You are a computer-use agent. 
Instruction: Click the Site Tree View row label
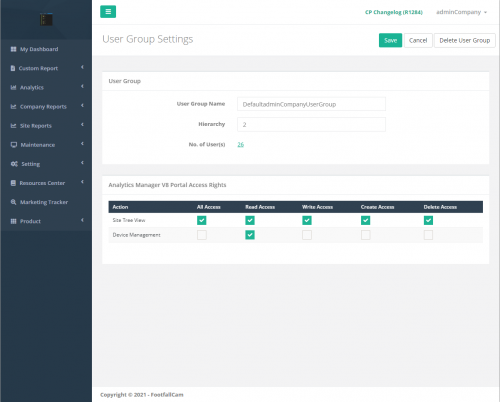[x=129, y=220]
